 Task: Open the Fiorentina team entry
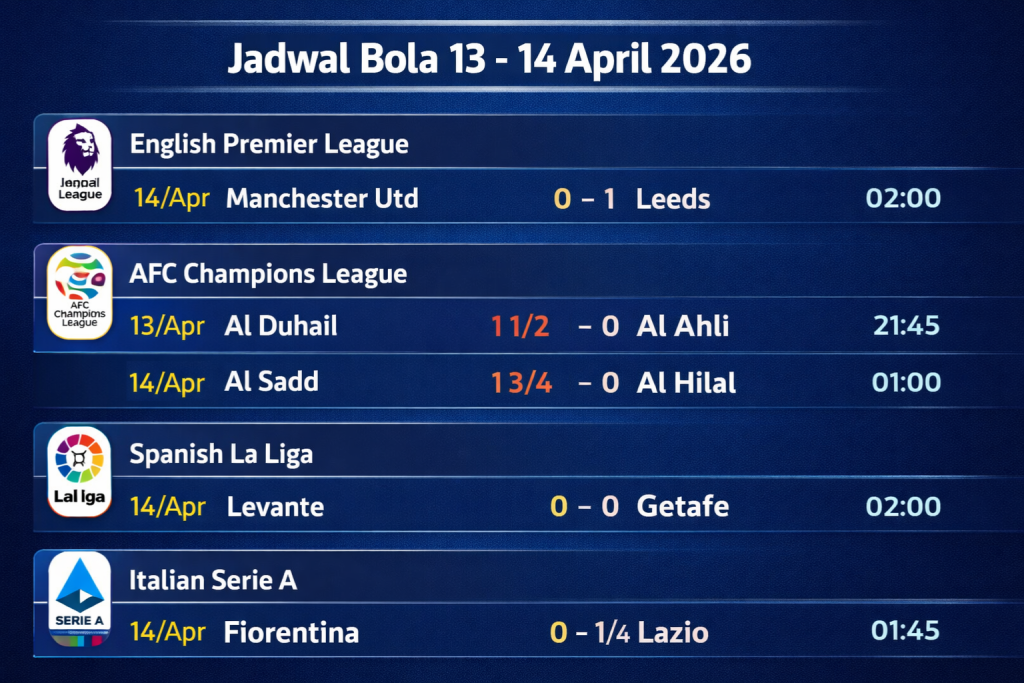[x=291, y=633]
